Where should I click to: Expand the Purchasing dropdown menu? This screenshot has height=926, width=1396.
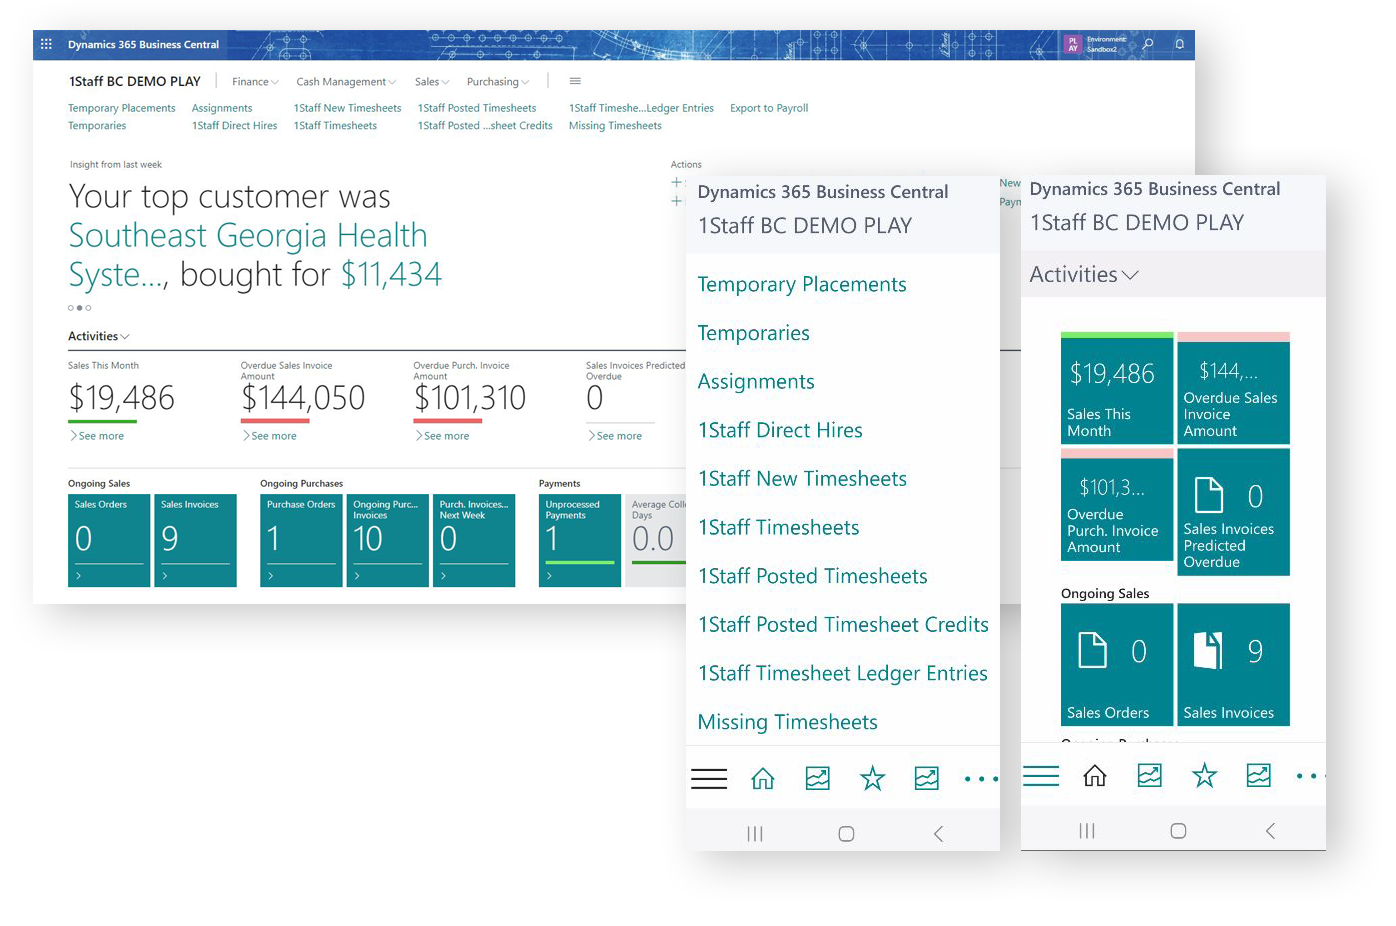[x=498, y=82]
